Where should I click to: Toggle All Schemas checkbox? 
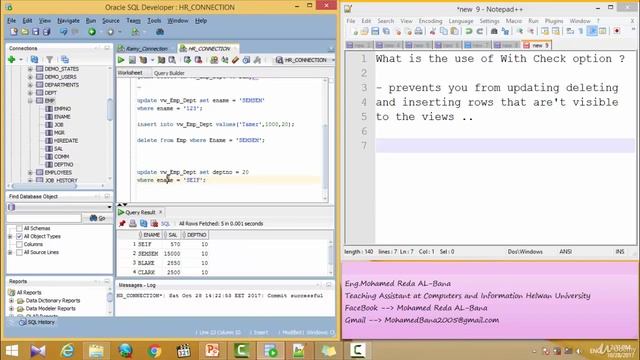pyautogui.click(x=19, y=228)
